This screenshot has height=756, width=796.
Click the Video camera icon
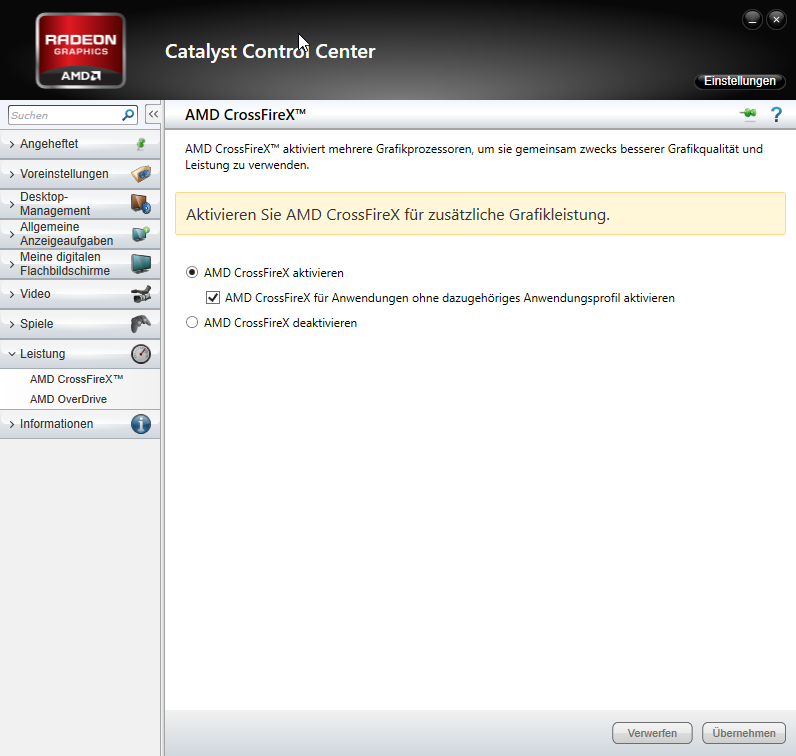tap(141, 294)
